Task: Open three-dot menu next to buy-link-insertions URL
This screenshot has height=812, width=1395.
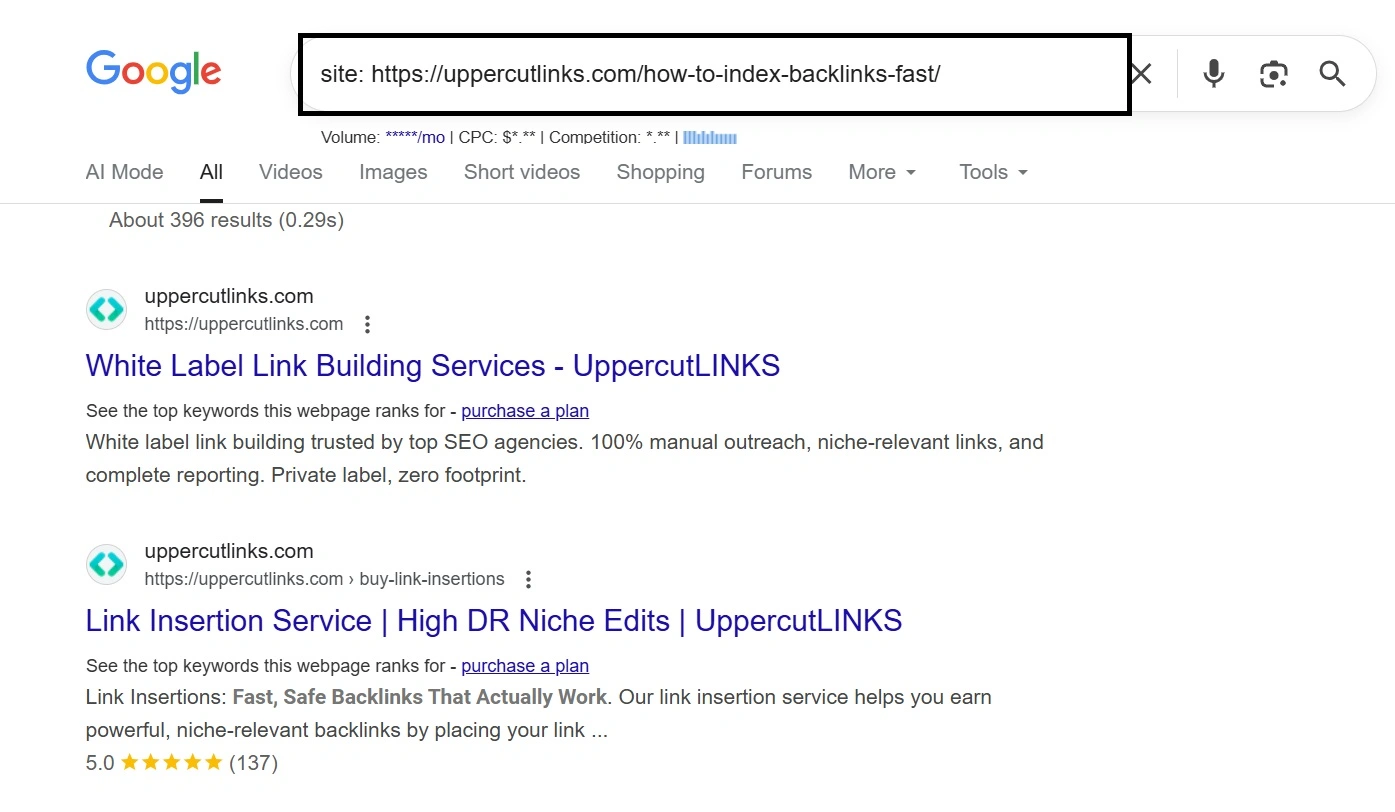Action: tap(529, 580)
